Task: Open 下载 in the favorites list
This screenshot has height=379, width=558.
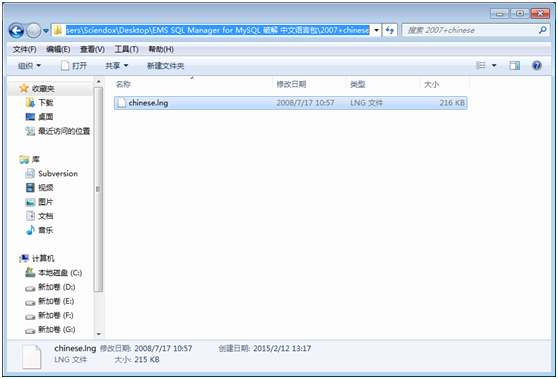Action: point(46,103)
